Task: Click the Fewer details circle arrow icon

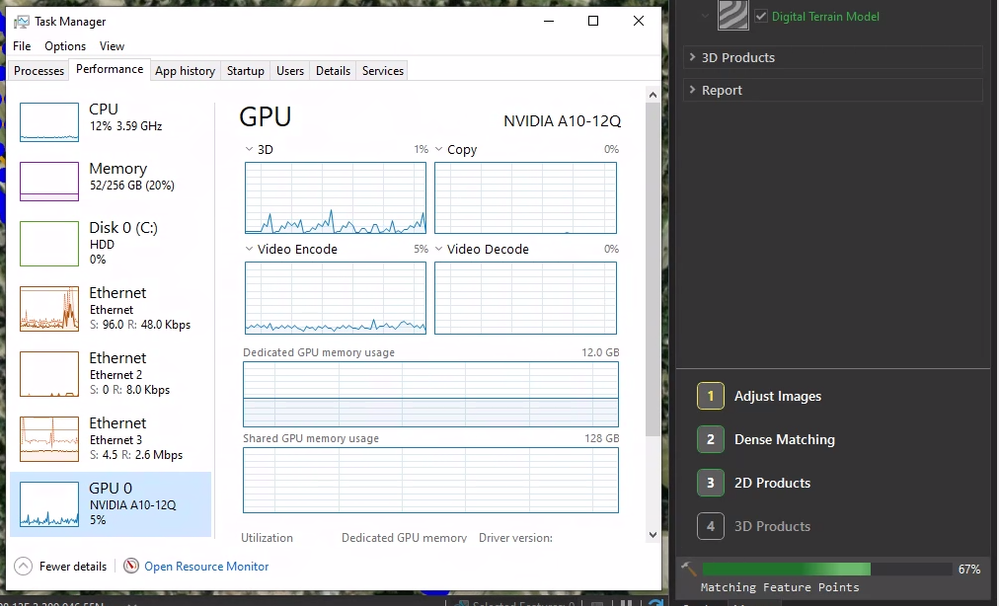Action: [x=23, y=566]
